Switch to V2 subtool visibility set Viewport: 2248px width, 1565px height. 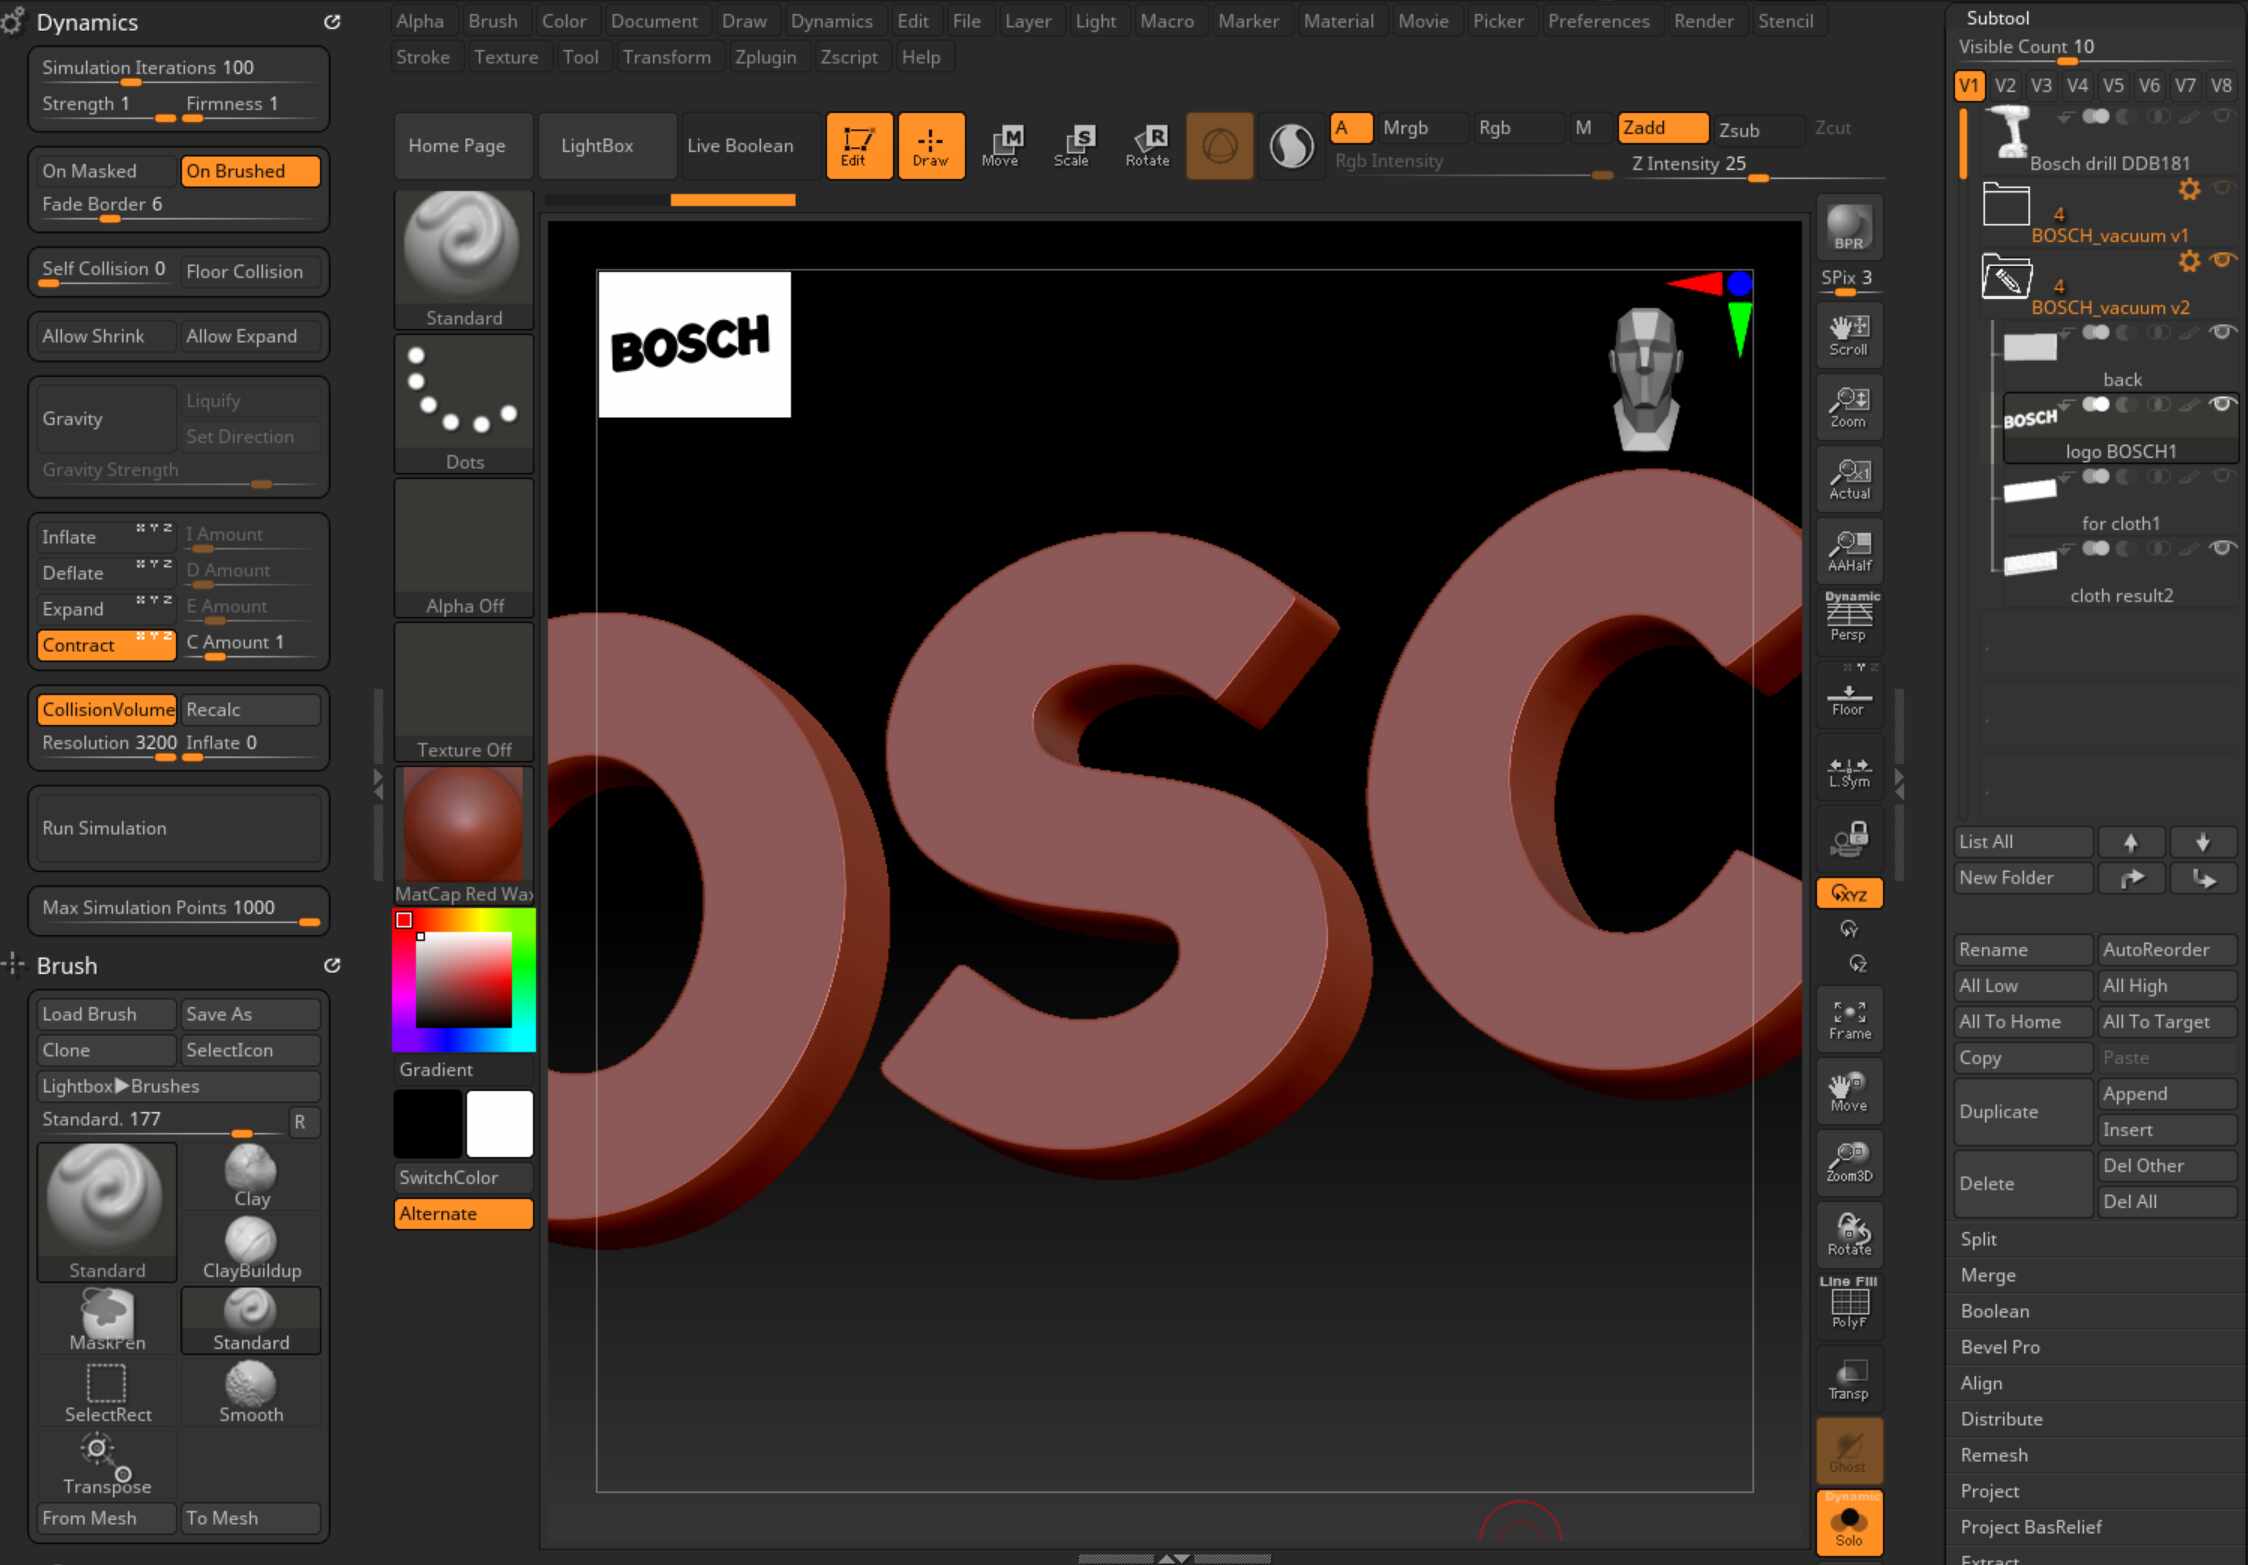2005,86
